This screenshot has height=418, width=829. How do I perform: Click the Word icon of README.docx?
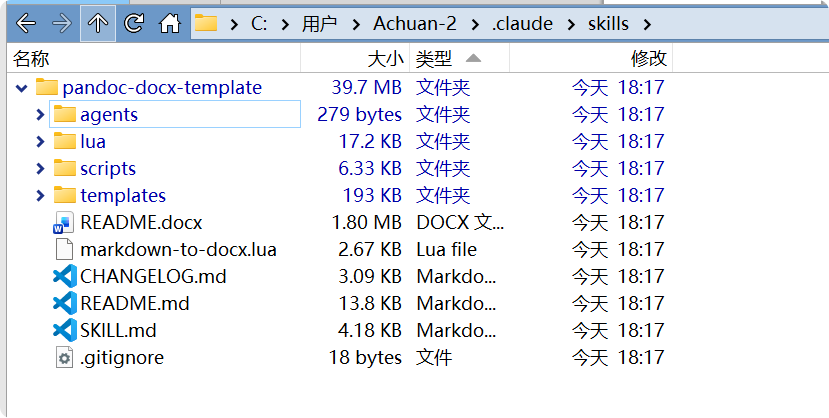click(x=64, y=222)
